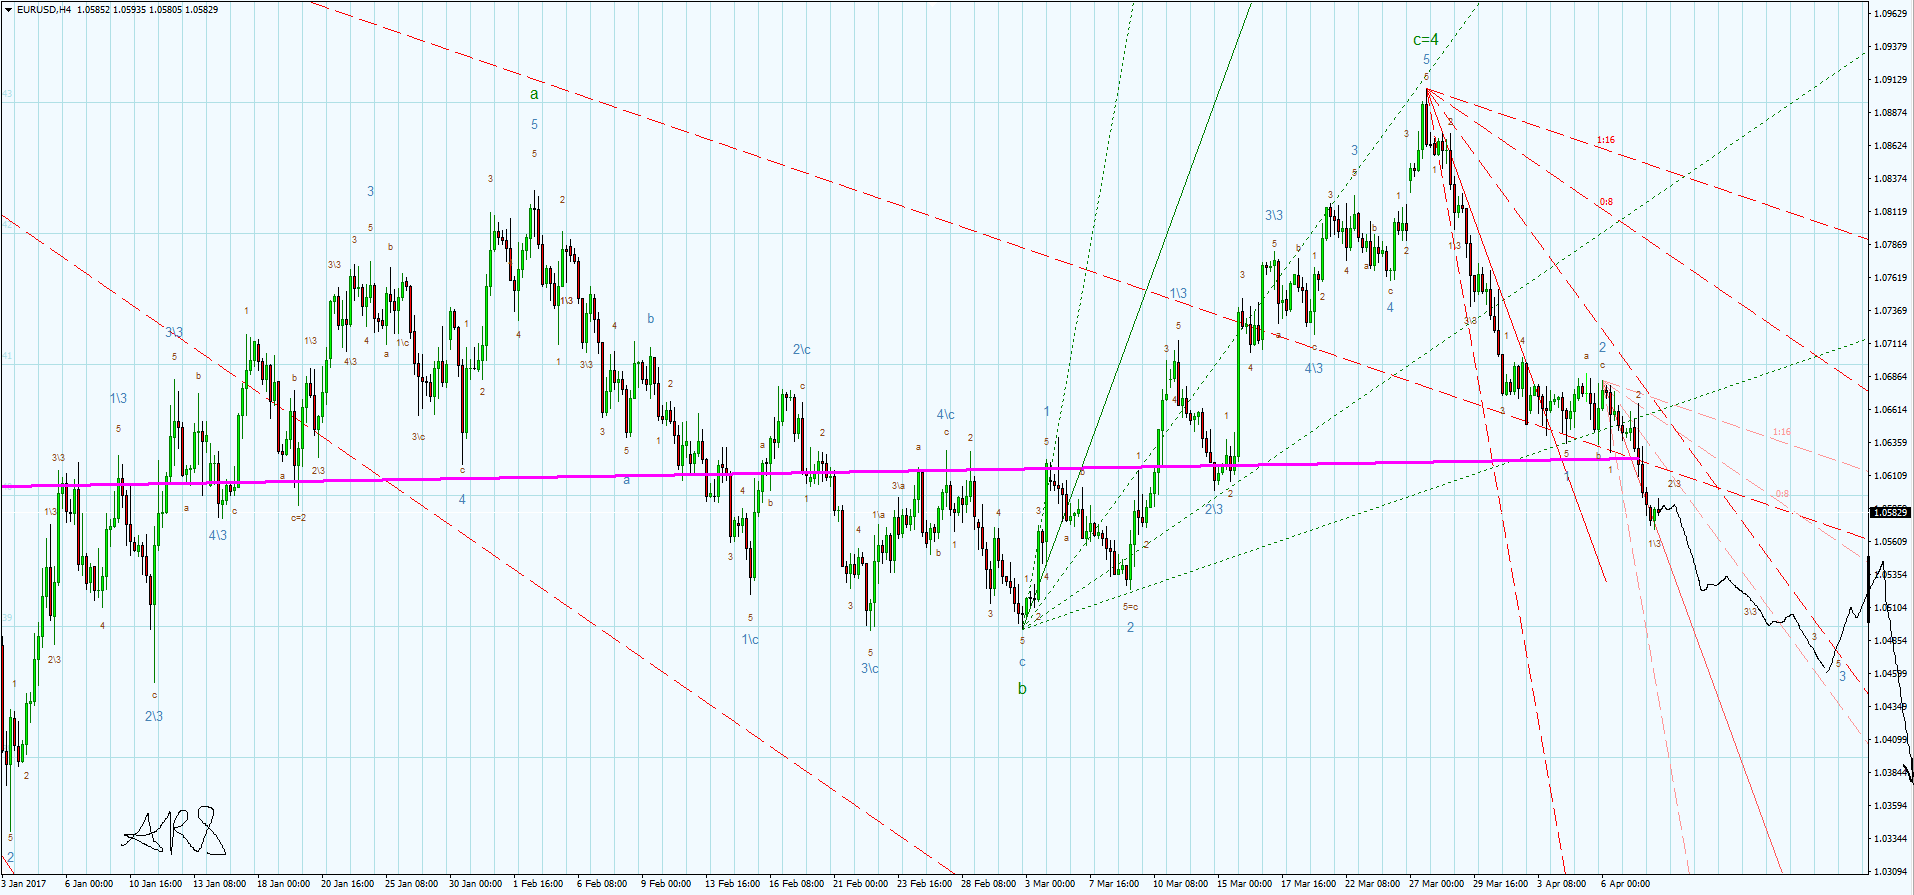The width and height of the screenshot is (1914, 895).
Task: Click the 6 Jan 00:00 time label
Action: click(89, 884)
